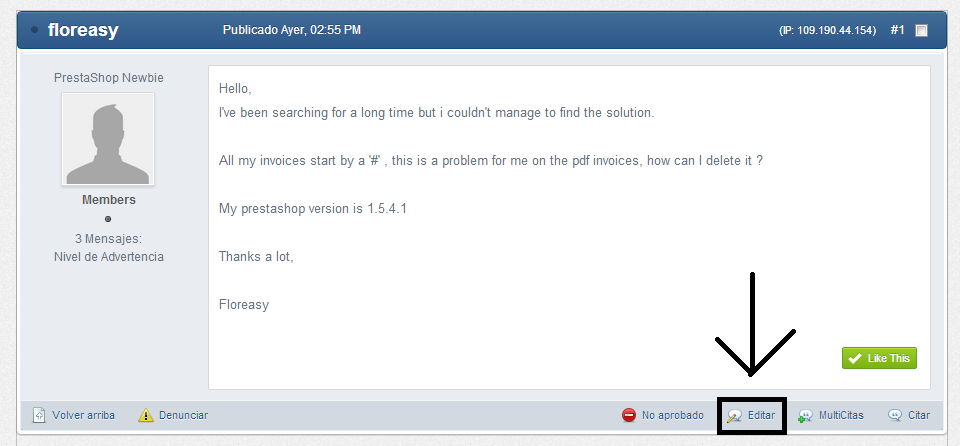Click the checkmark on Like This button
The height and width of the screenshot is (446, 960).
click(x=854, y=358)
